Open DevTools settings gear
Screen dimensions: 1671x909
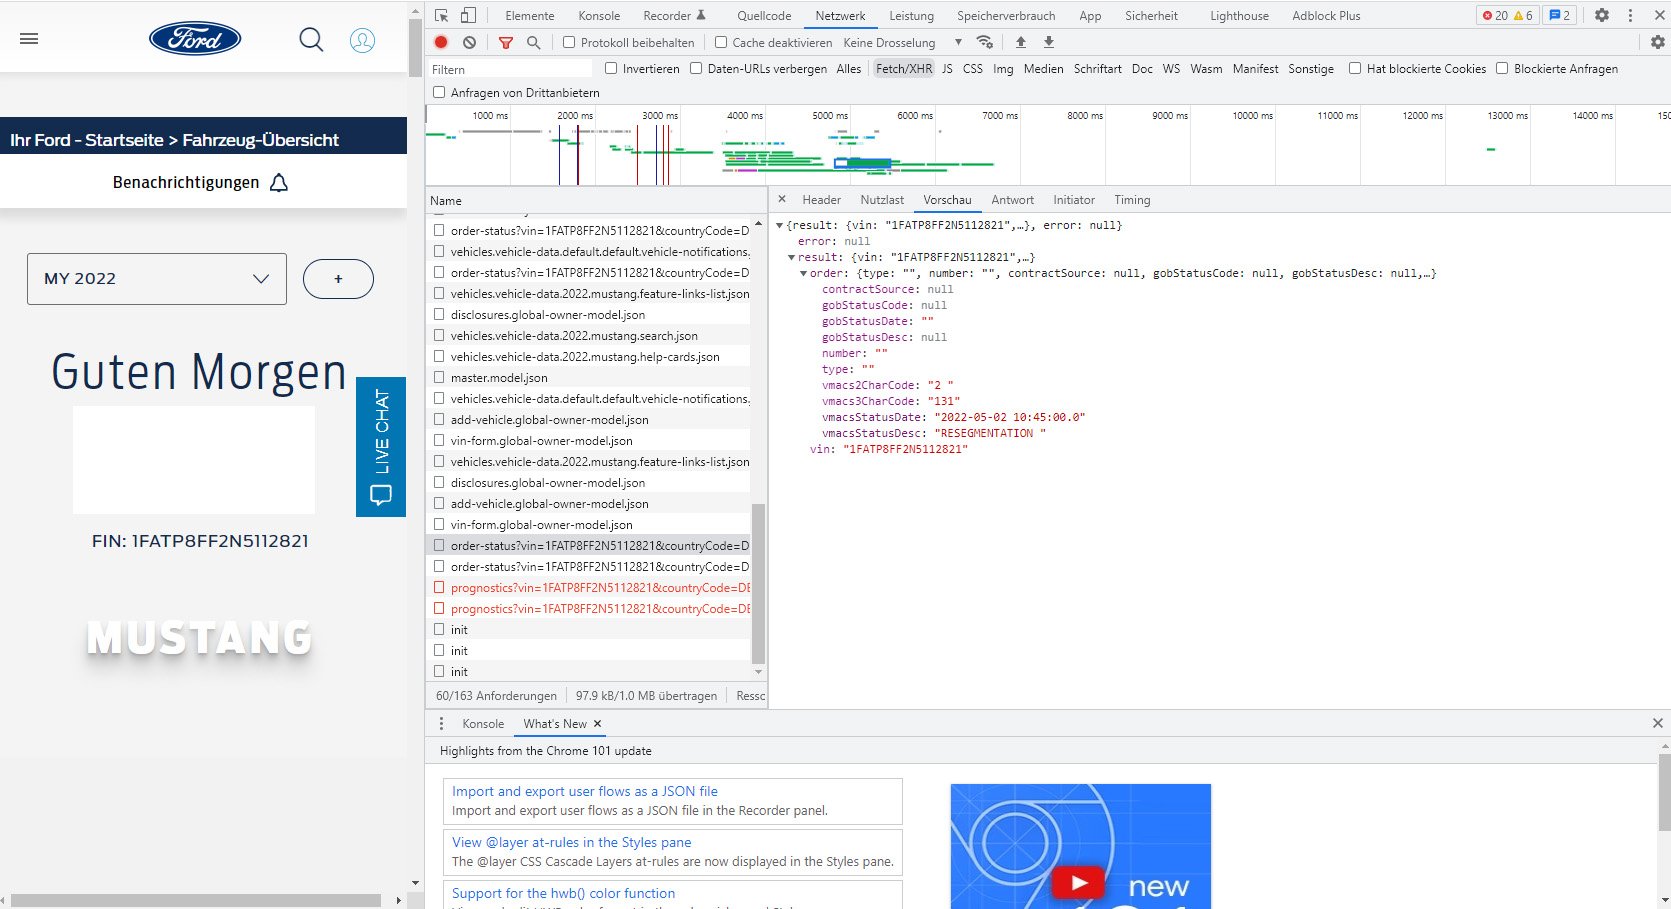(x=1602, y=15)
